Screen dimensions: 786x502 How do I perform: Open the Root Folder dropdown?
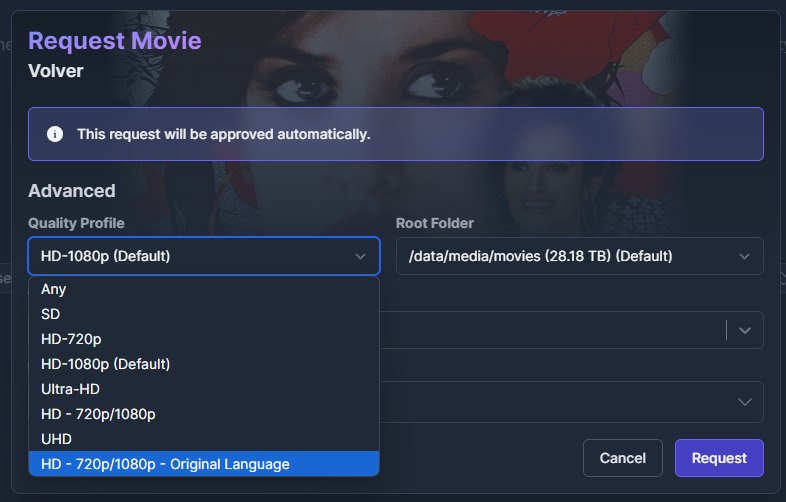click(570, 256)
